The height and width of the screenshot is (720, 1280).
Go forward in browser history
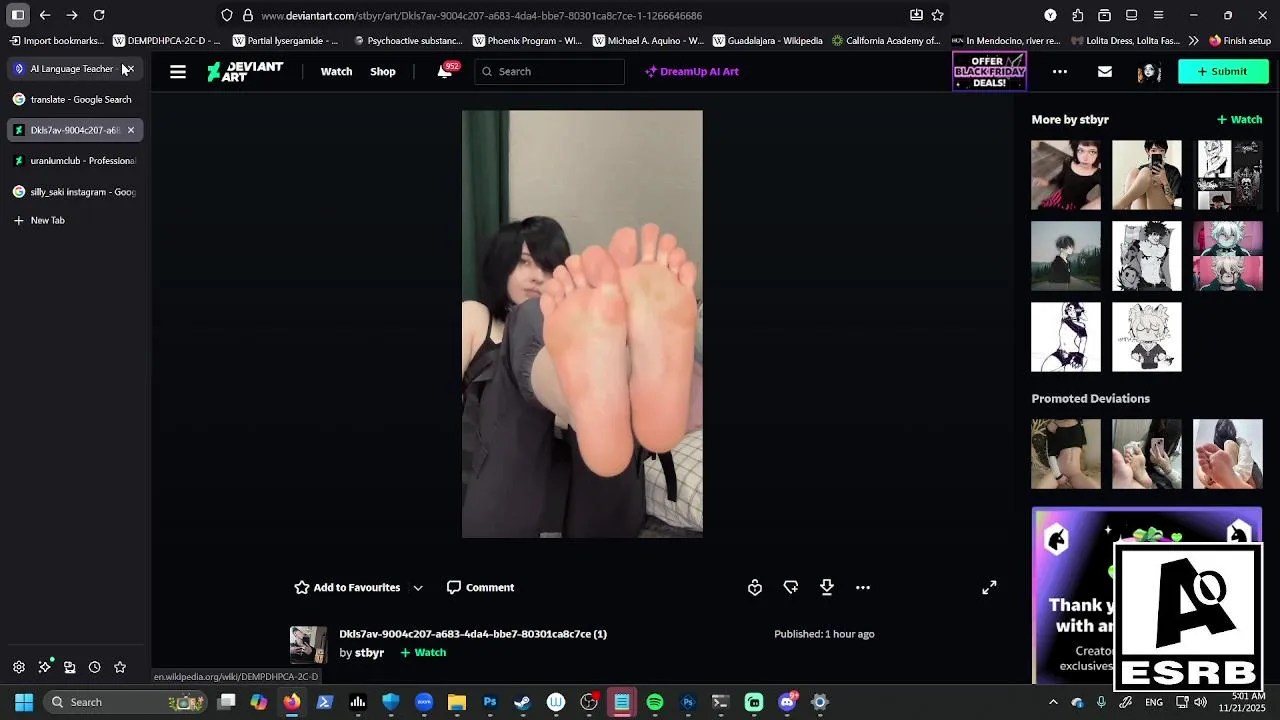(72, 15)
